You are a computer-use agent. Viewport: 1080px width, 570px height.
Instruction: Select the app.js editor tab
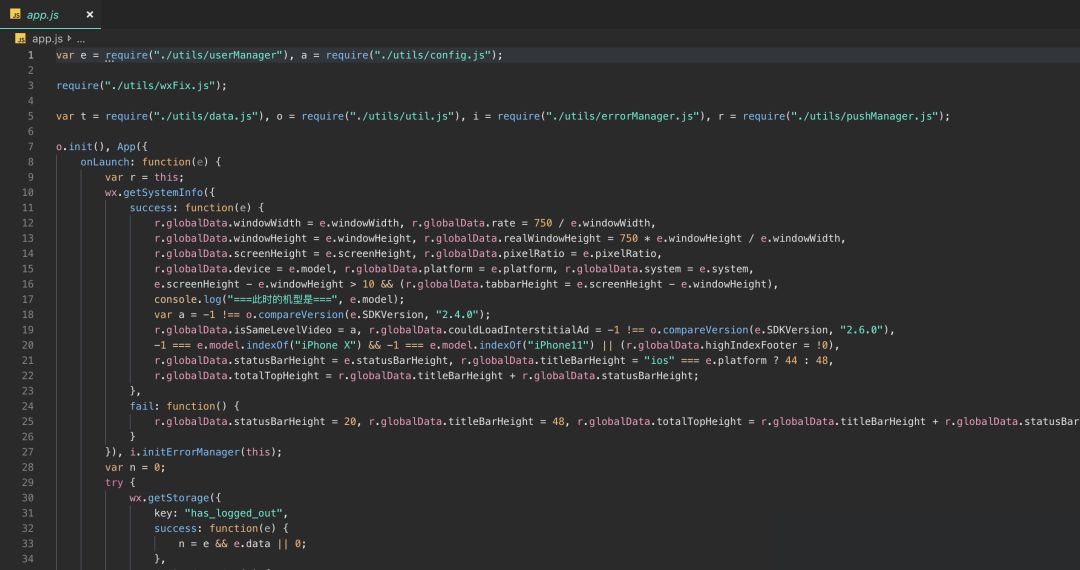point(50,14)
